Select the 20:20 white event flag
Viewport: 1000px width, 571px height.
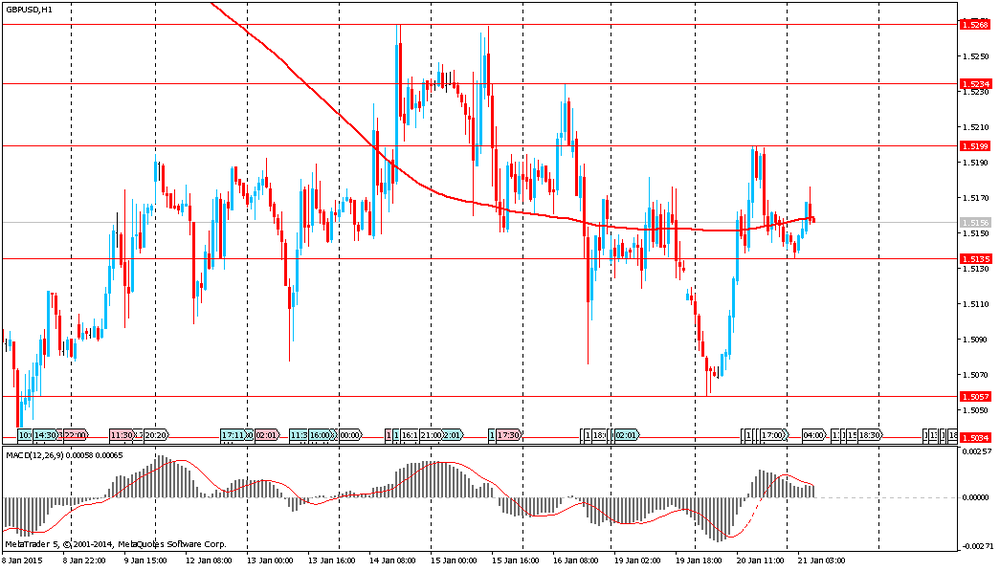point(156,436)
